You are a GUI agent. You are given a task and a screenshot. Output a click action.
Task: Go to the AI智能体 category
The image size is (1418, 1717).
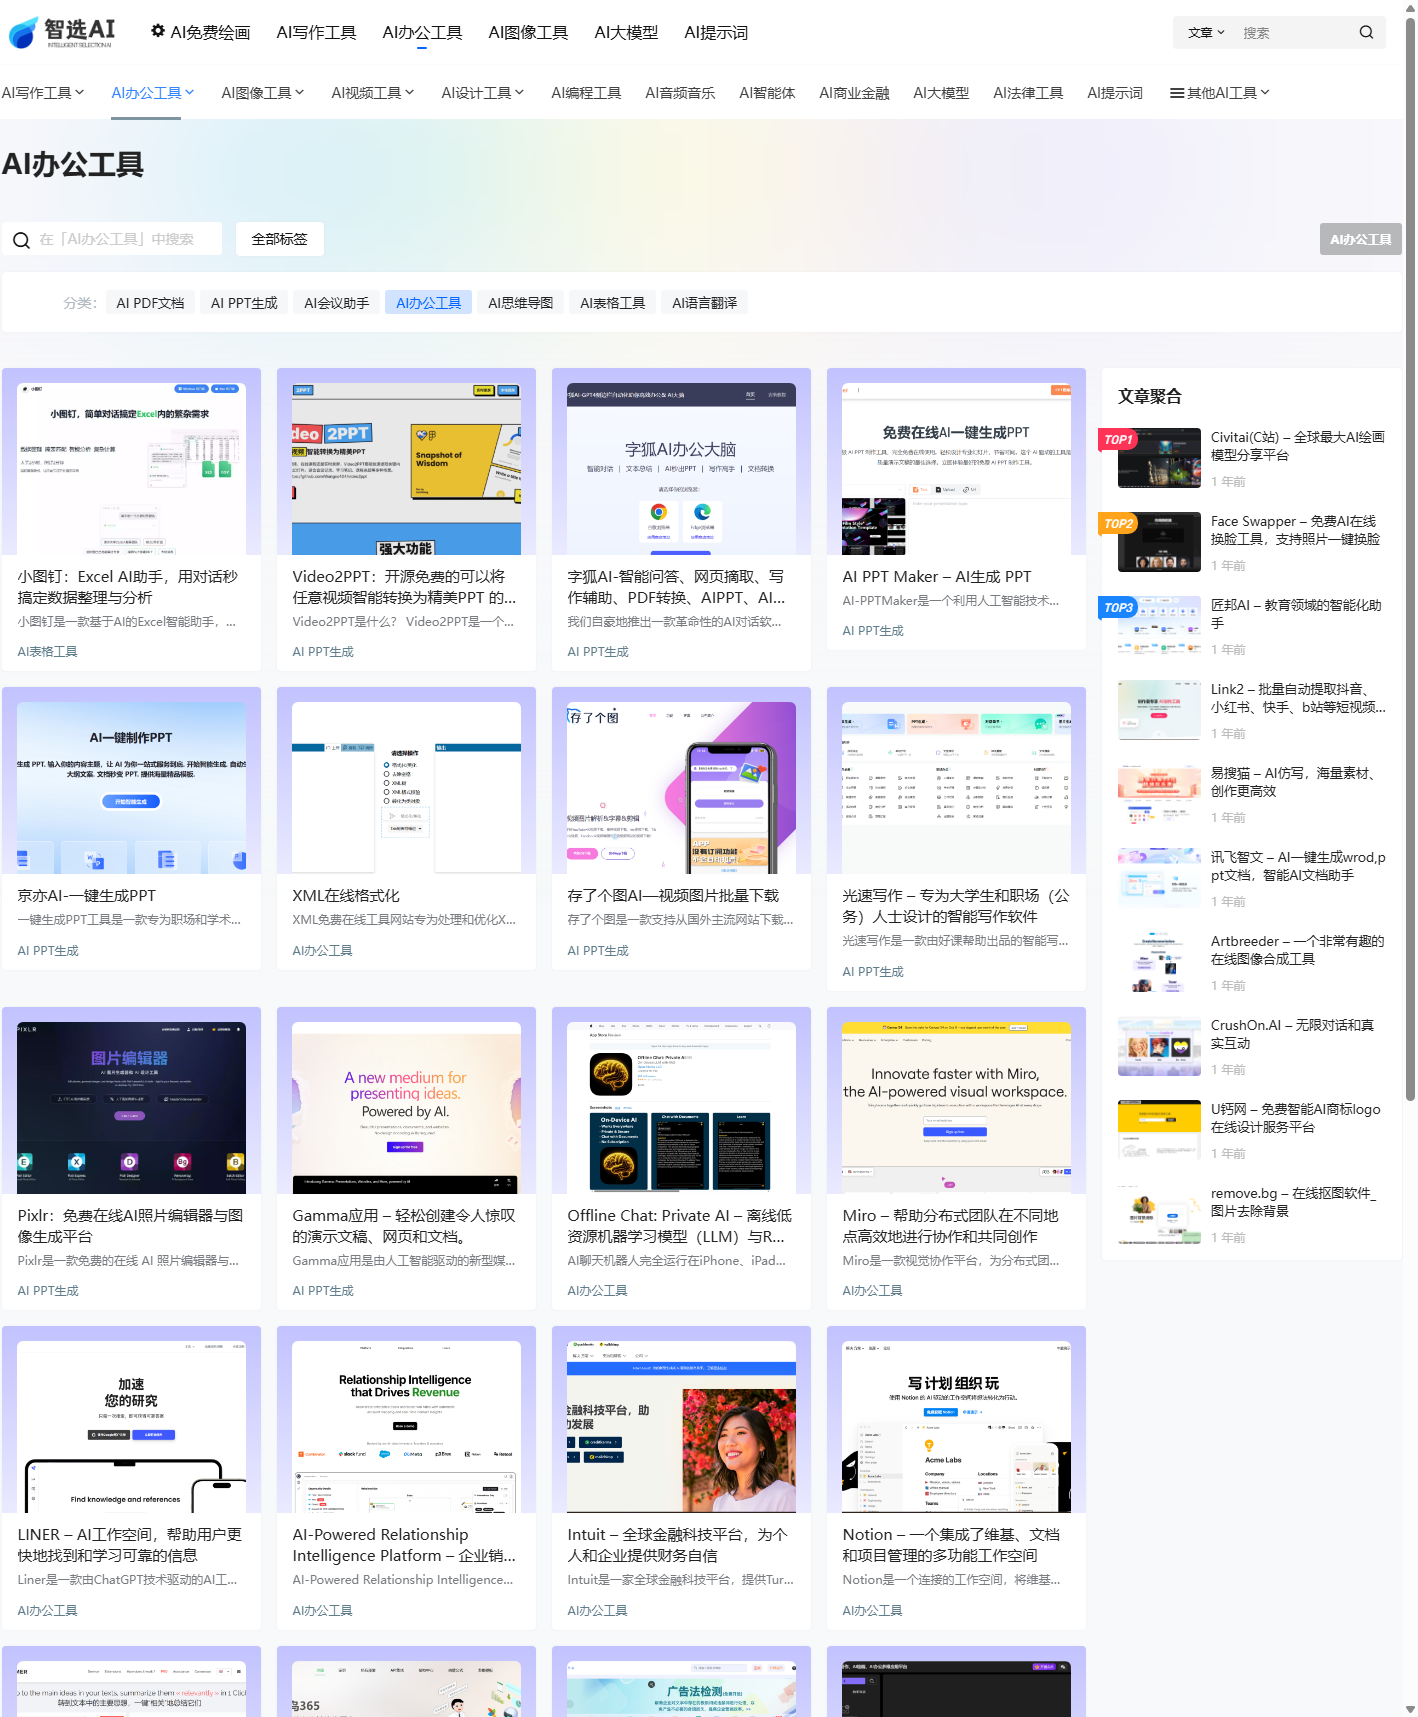[x=767, y=93]
